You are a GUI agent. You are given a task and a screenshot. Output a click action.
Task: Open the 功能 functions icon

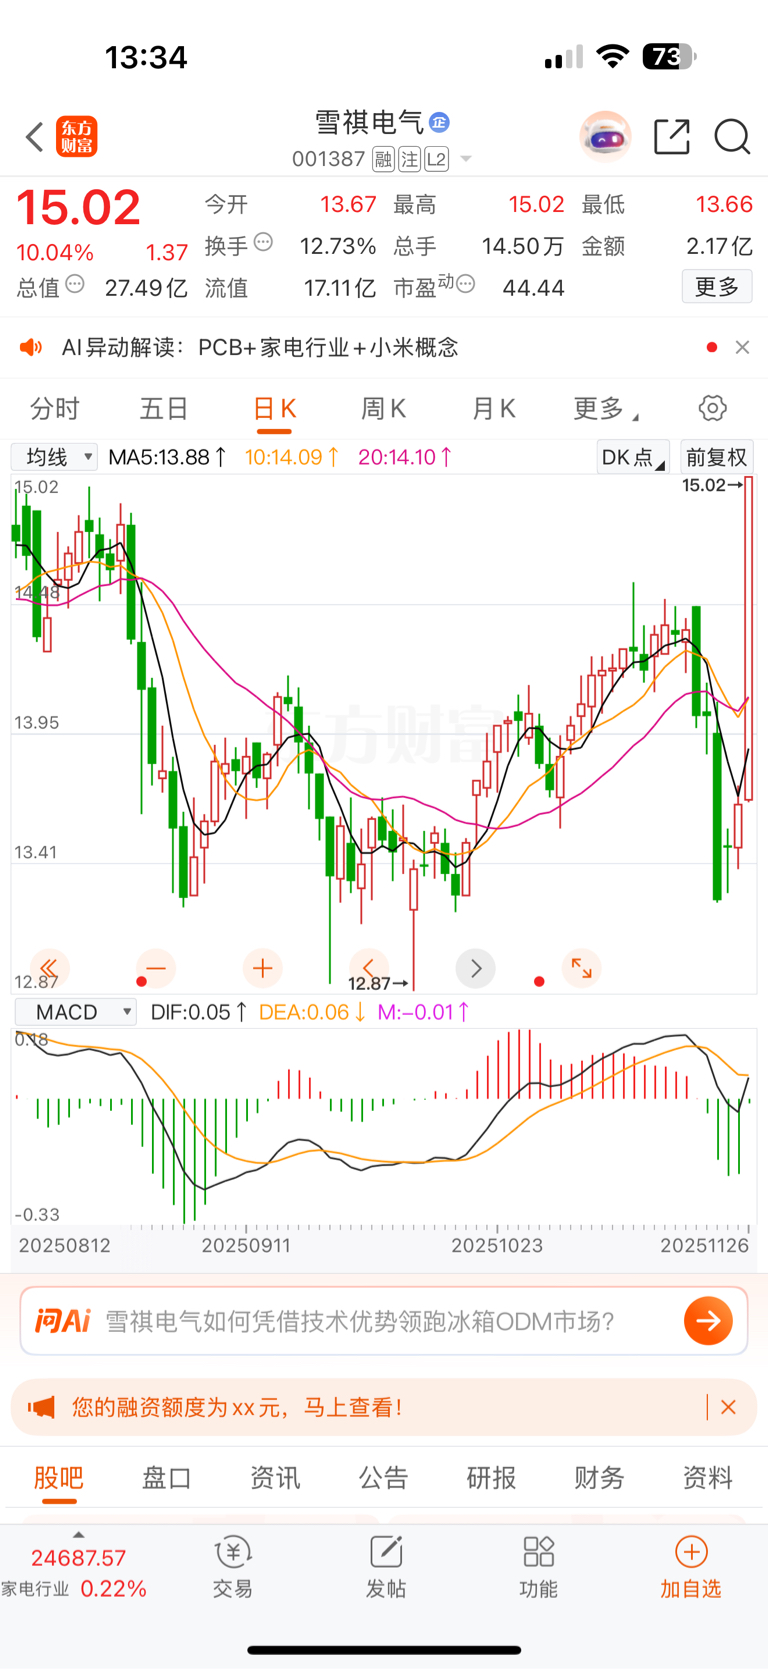pos(538,1567)
